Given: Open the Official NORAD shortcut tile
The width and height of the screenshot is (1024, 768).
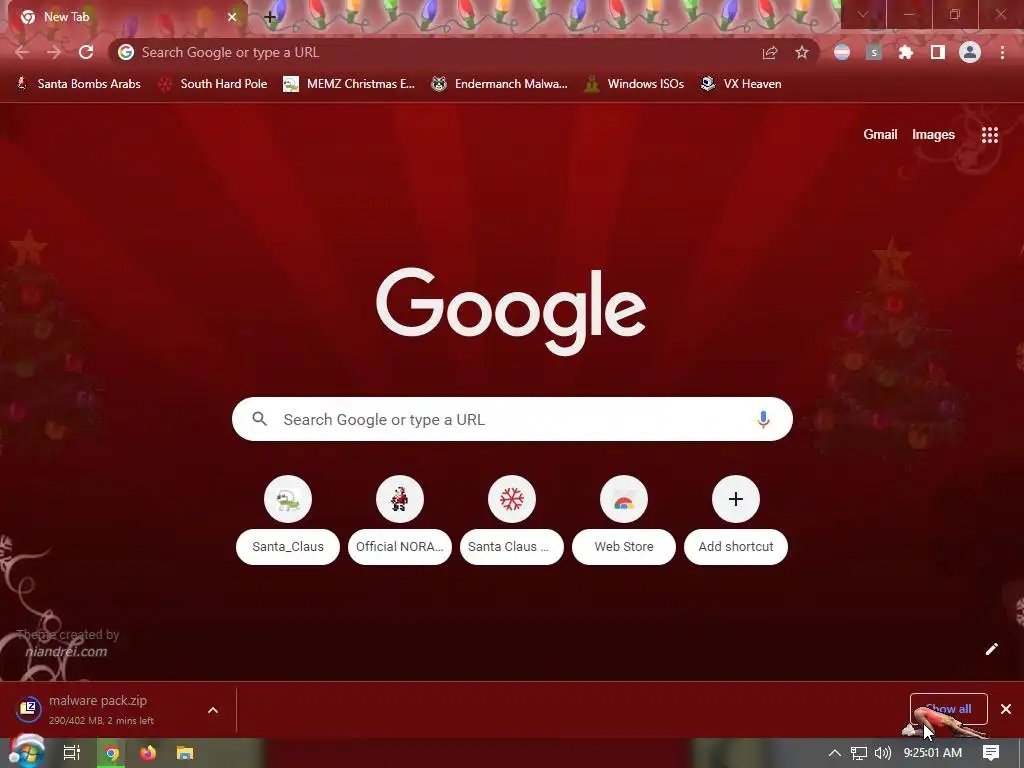Looking at the screenshot, I should [400, 520].
